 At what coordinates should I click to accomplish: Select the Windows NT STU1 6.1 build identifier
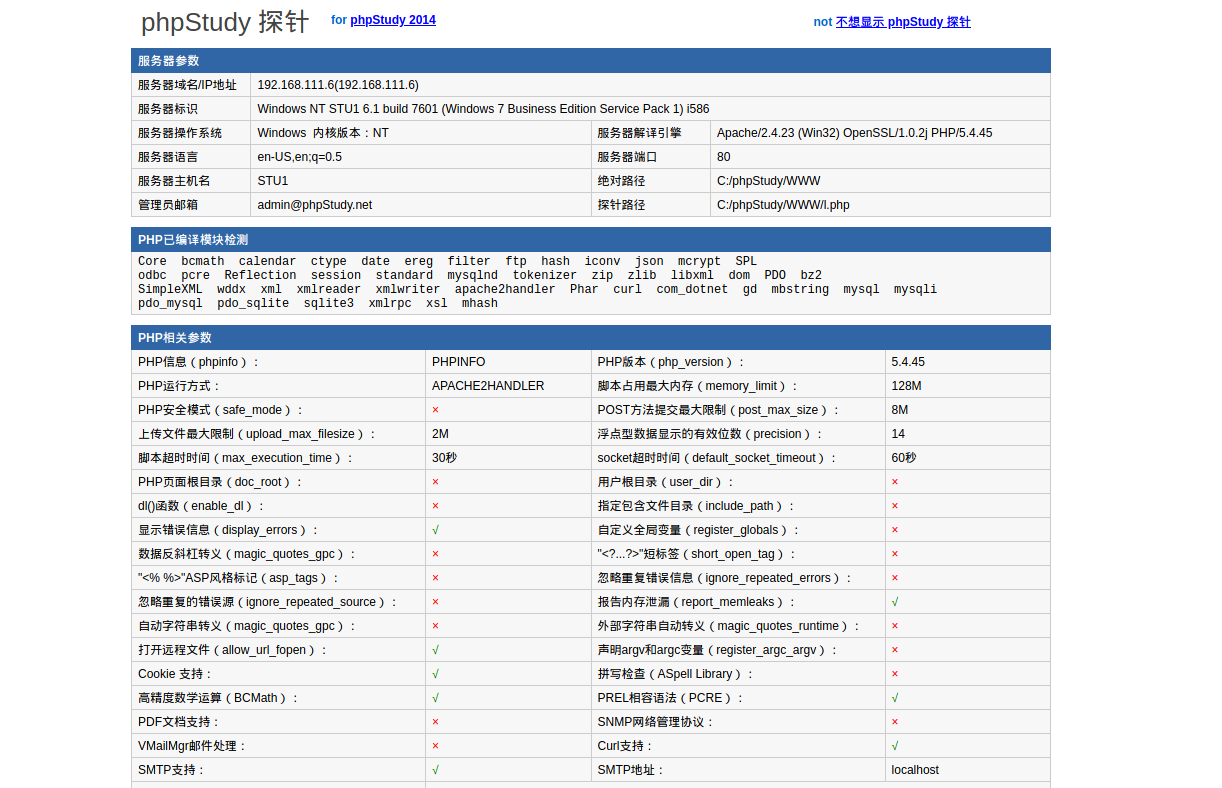click(x=483, y=109)
